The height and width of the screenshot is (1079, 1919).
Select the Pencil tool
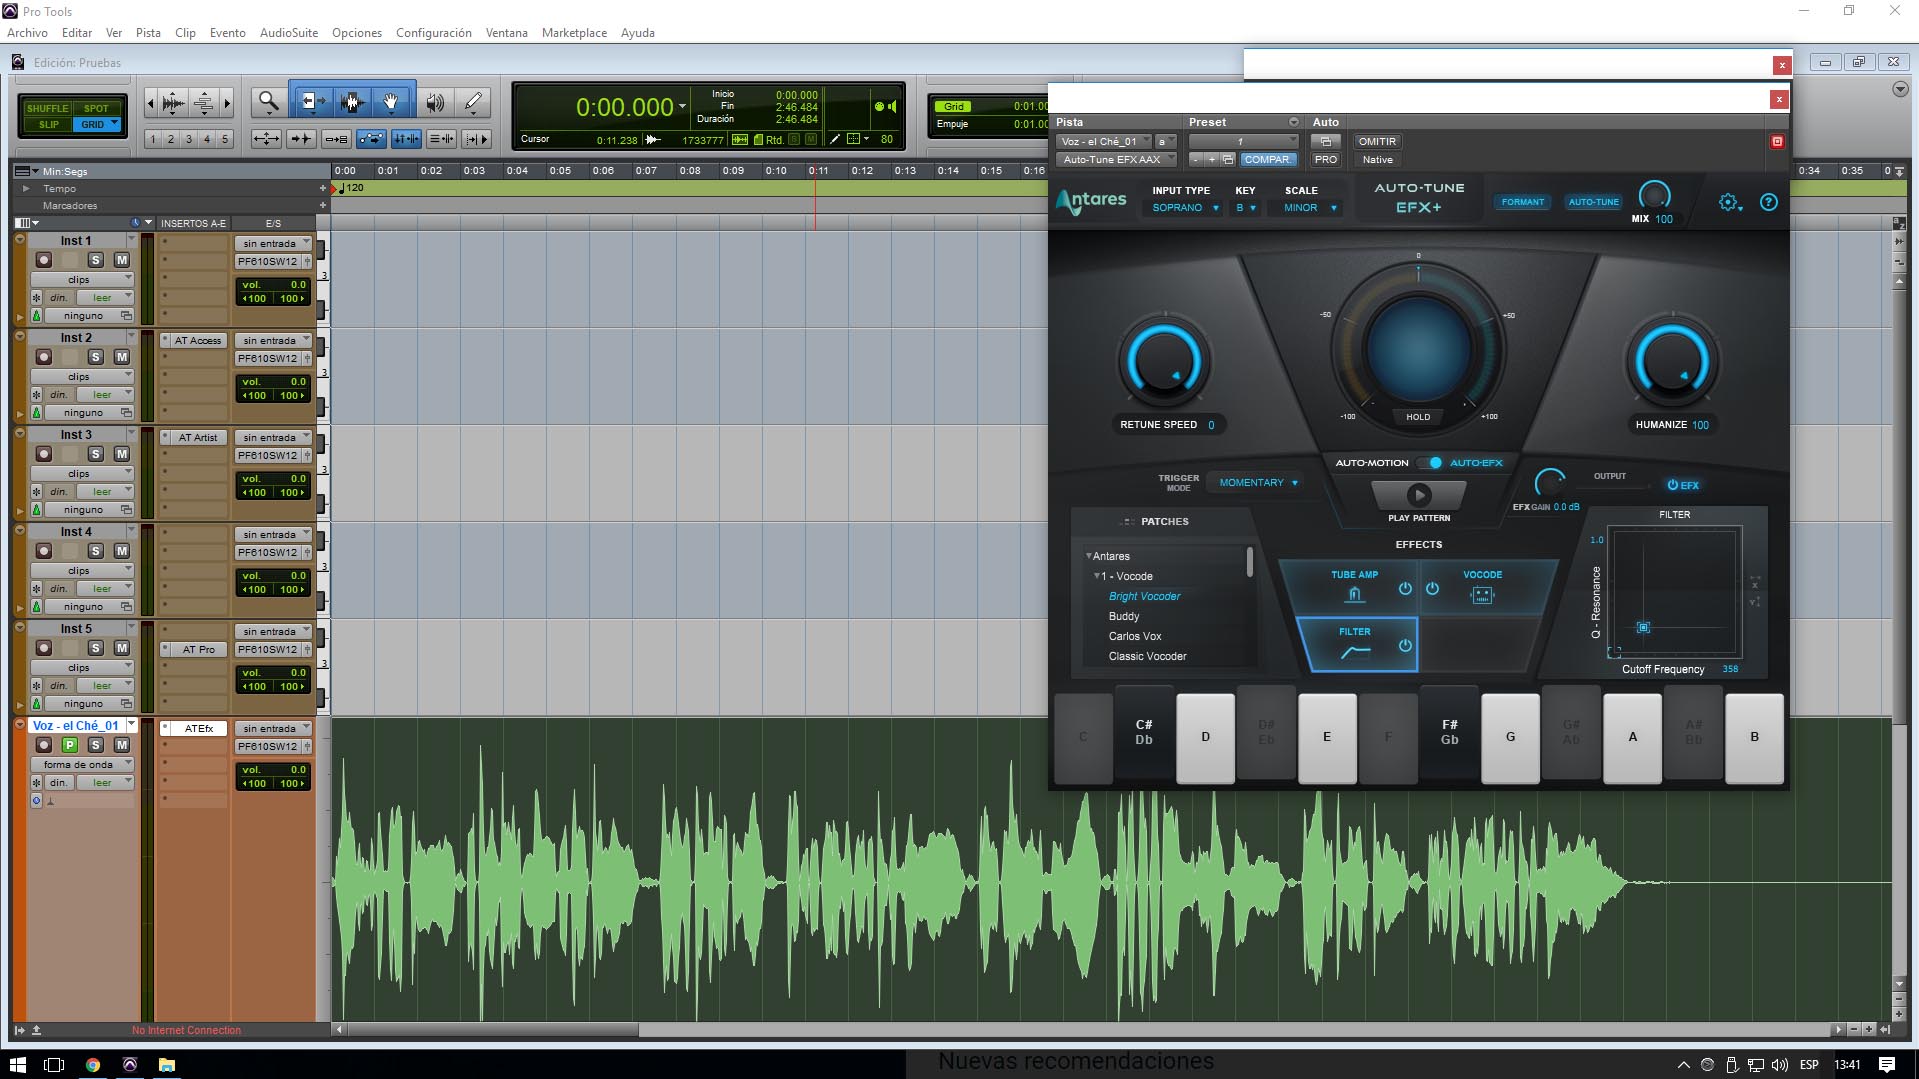coord(472,101)
